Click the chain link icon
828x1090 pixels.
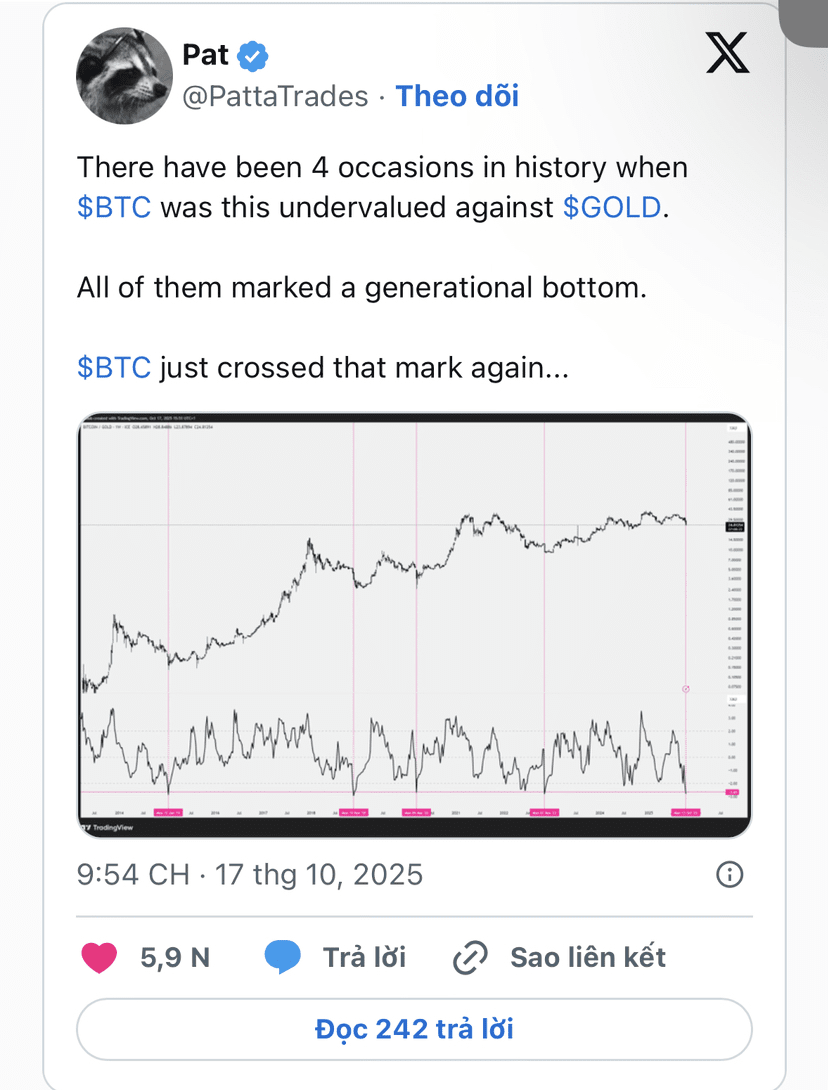470,957
